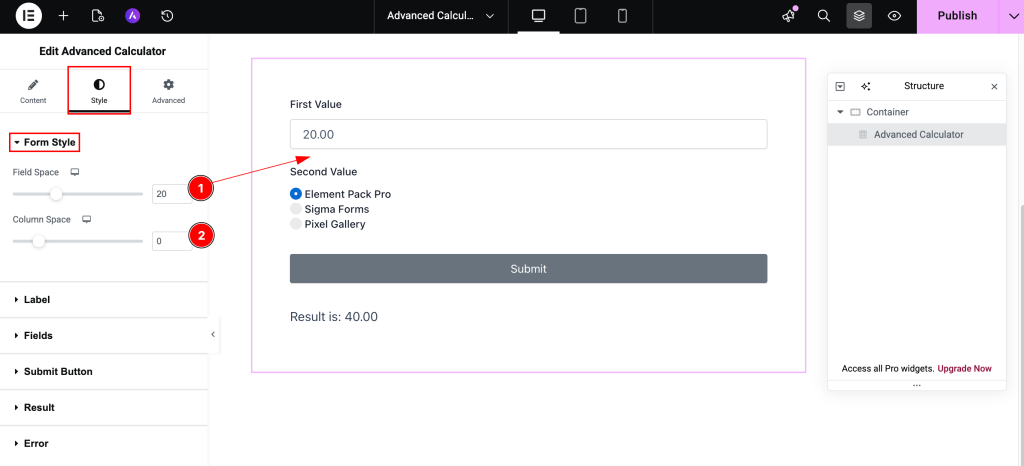The image size is (1024, 466).
Task: Expand the Submit Button section
Action: pyautogui.click(x=58, y=372)
